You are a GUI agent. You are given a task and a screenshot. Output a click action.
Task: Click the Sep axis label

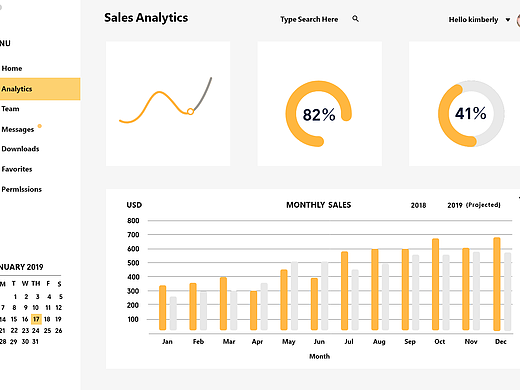coord(410,342)
